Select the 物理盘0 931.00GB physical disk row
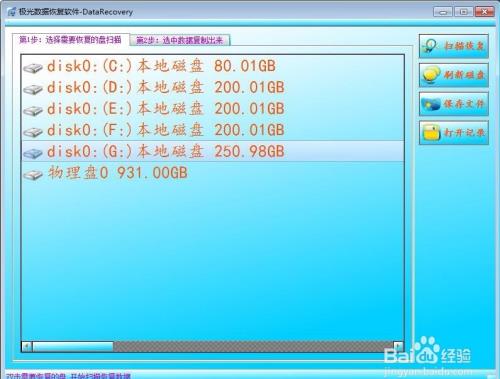The width and height of the screenshot is (500, 379). [x=213, y=173]
